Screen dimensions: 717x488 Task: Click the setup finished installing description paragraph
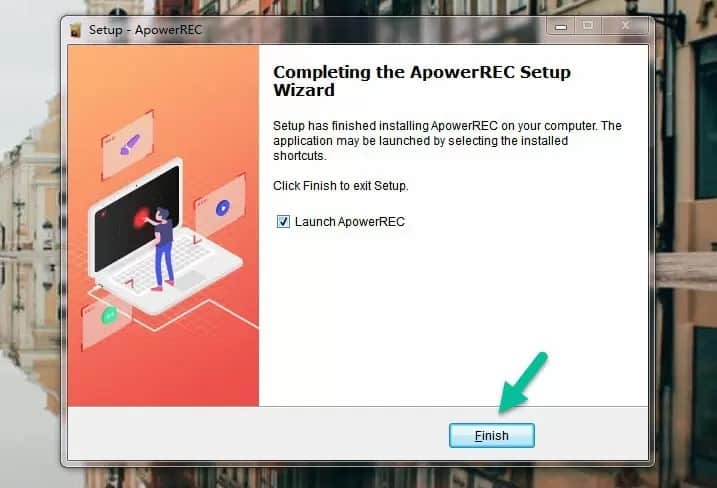pos(447,140)
